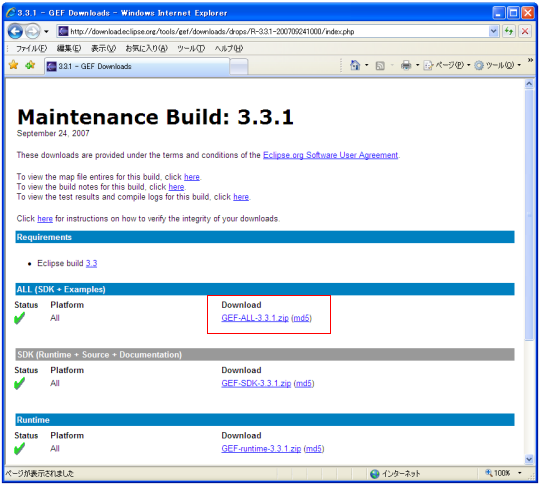Click the Add to Favorites icon
This screenshot has width=540, height=485.
[30, 64]
